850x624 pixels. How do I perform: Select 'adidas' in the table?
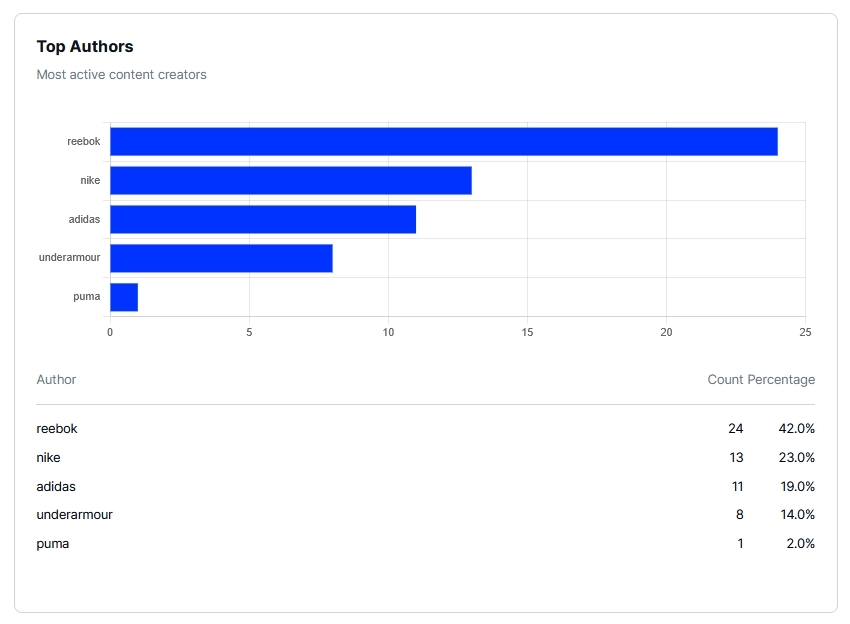point(56,487)
